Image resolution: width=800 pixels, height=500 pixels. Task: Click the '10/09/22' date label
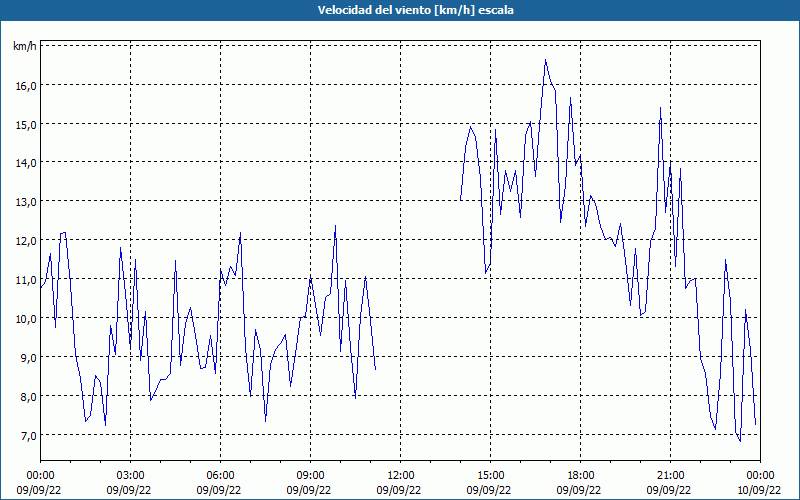759,490
